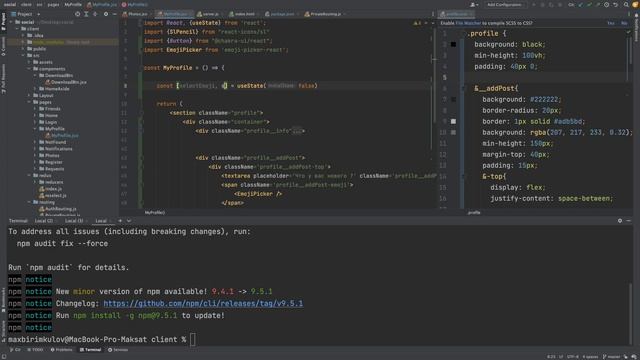This screenshot has width=640, height=360.
Task: Click the black color swatch on line 2 gutter
Action: point(453,44)
